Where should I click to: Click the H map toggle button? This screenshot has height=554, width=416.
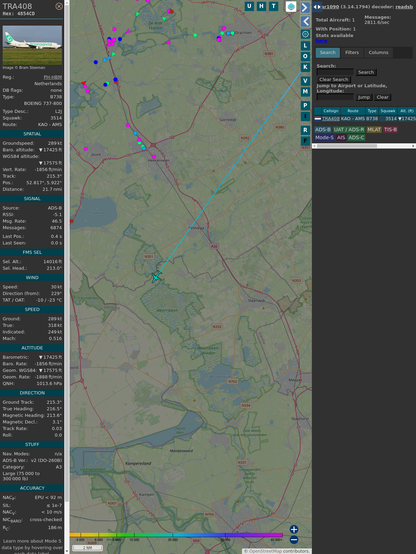pos(261,6)
